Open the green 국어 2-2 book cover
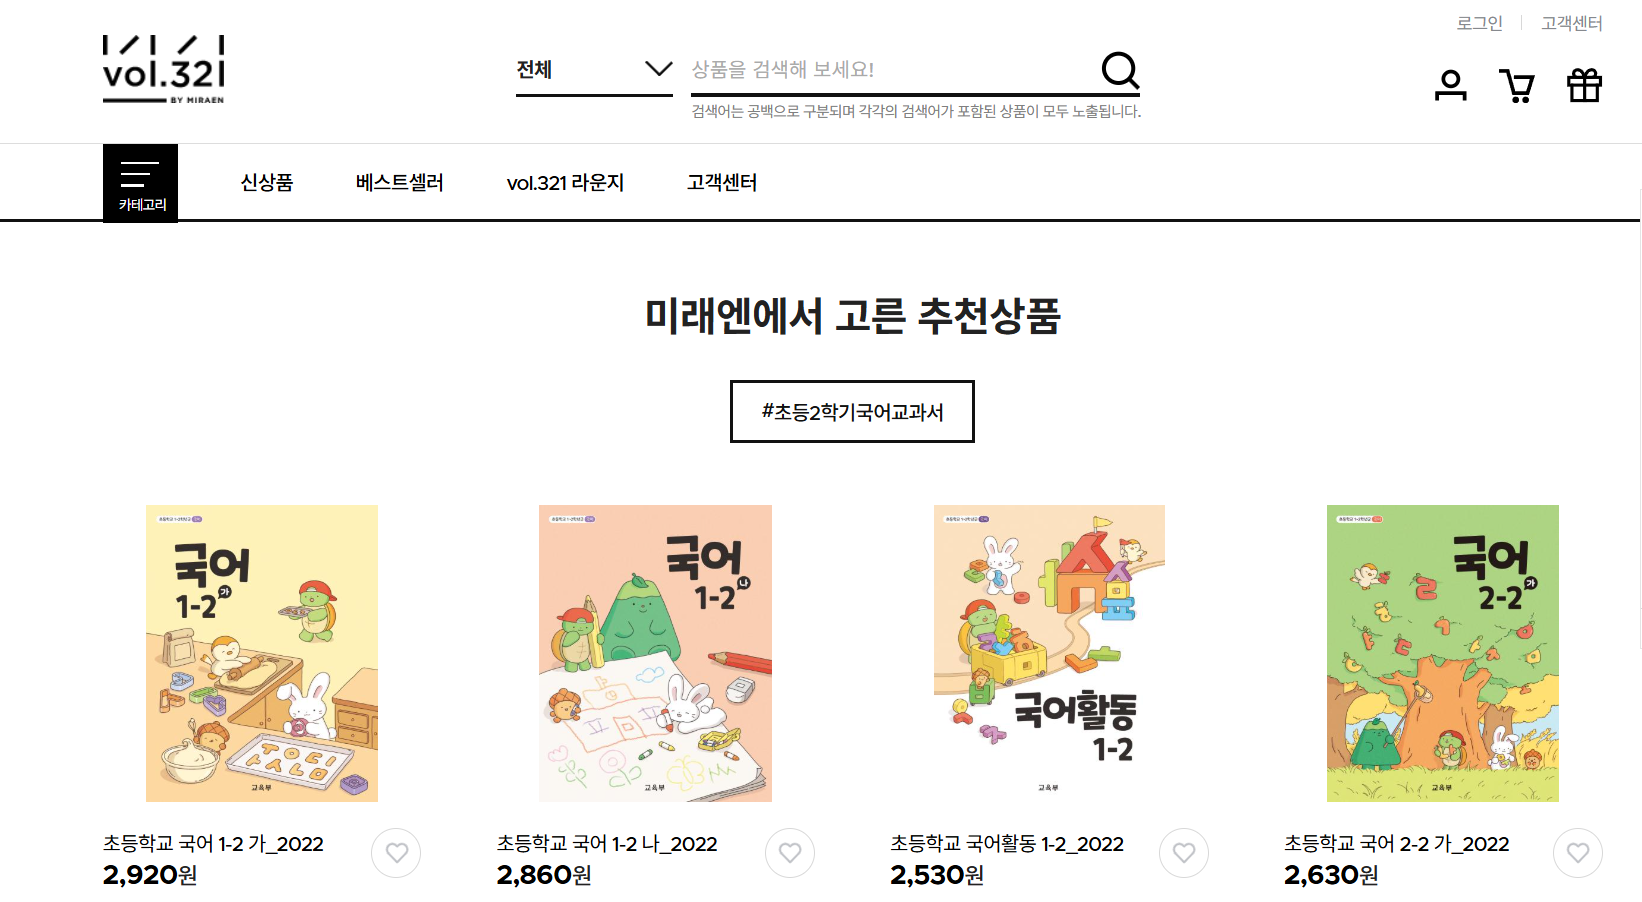This screenshot has width=1642, height=902. 1442,653
